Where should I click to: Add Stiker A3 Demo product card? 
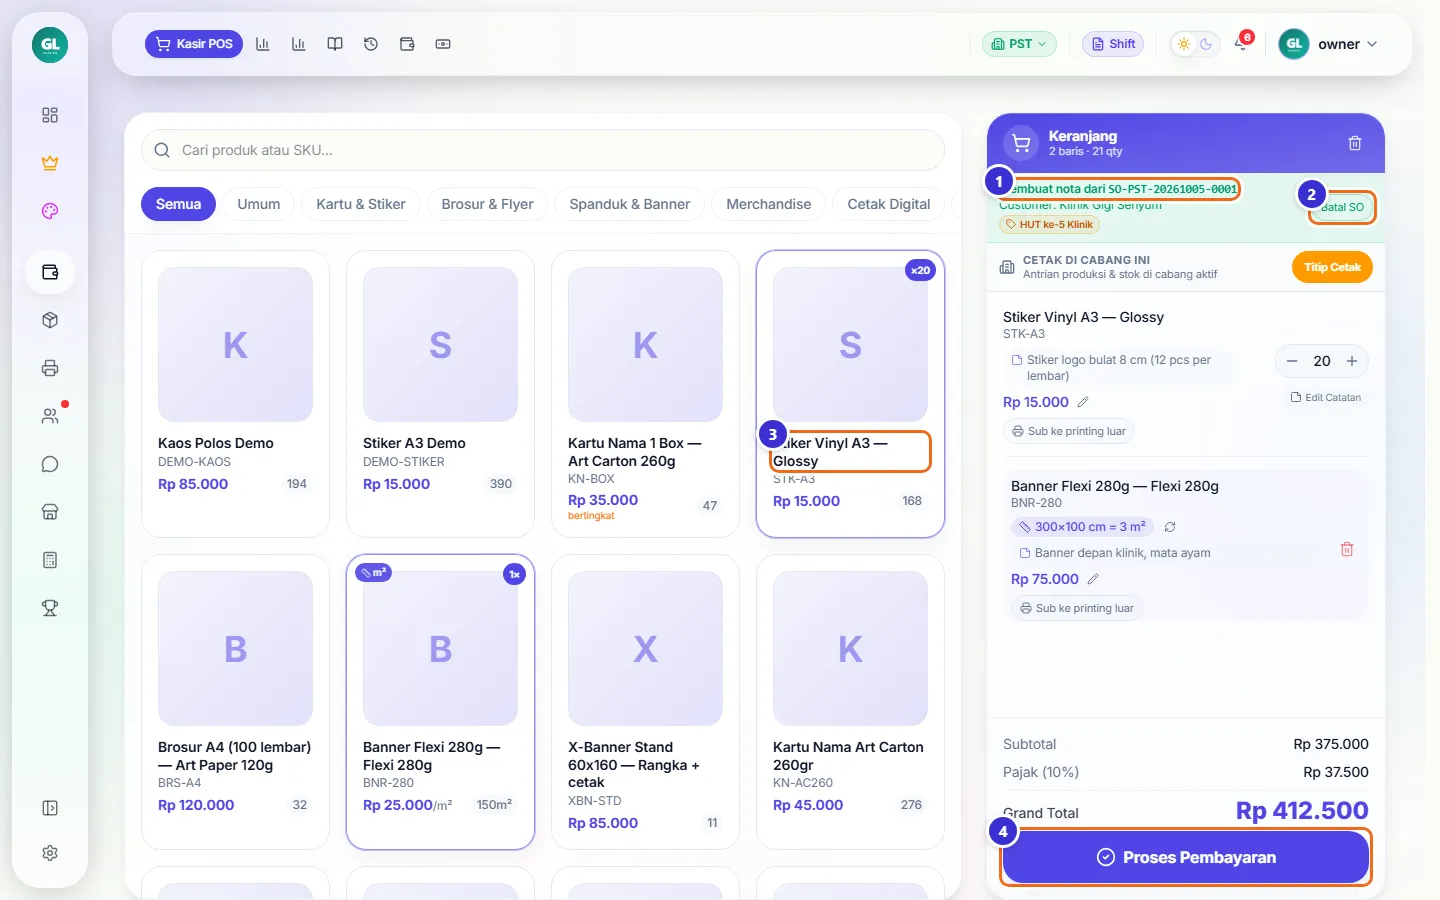440,394
